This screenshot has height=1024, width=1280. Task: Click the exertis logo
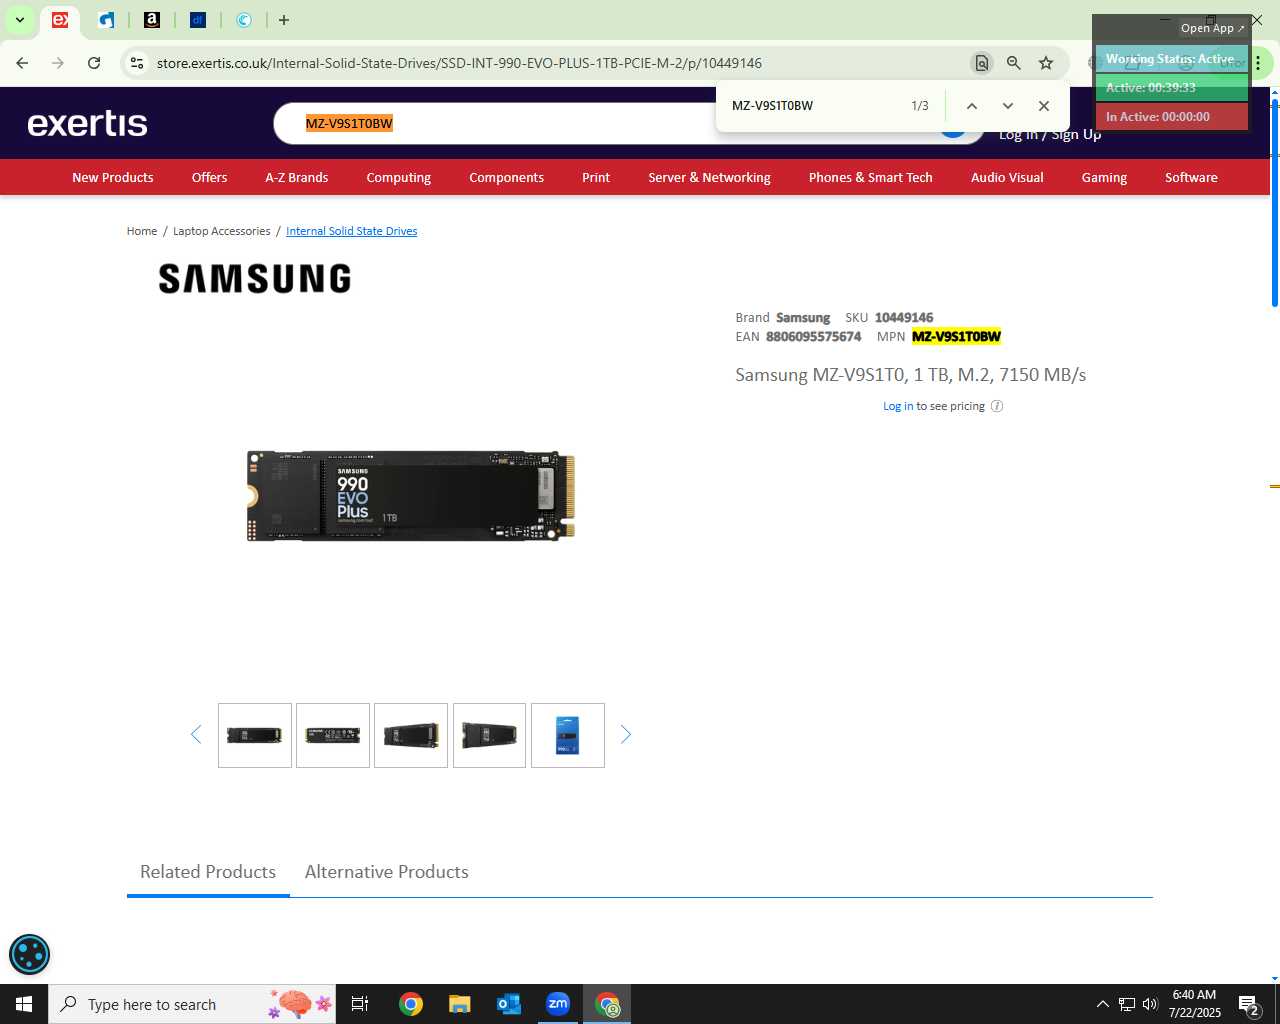click(87, 123)
